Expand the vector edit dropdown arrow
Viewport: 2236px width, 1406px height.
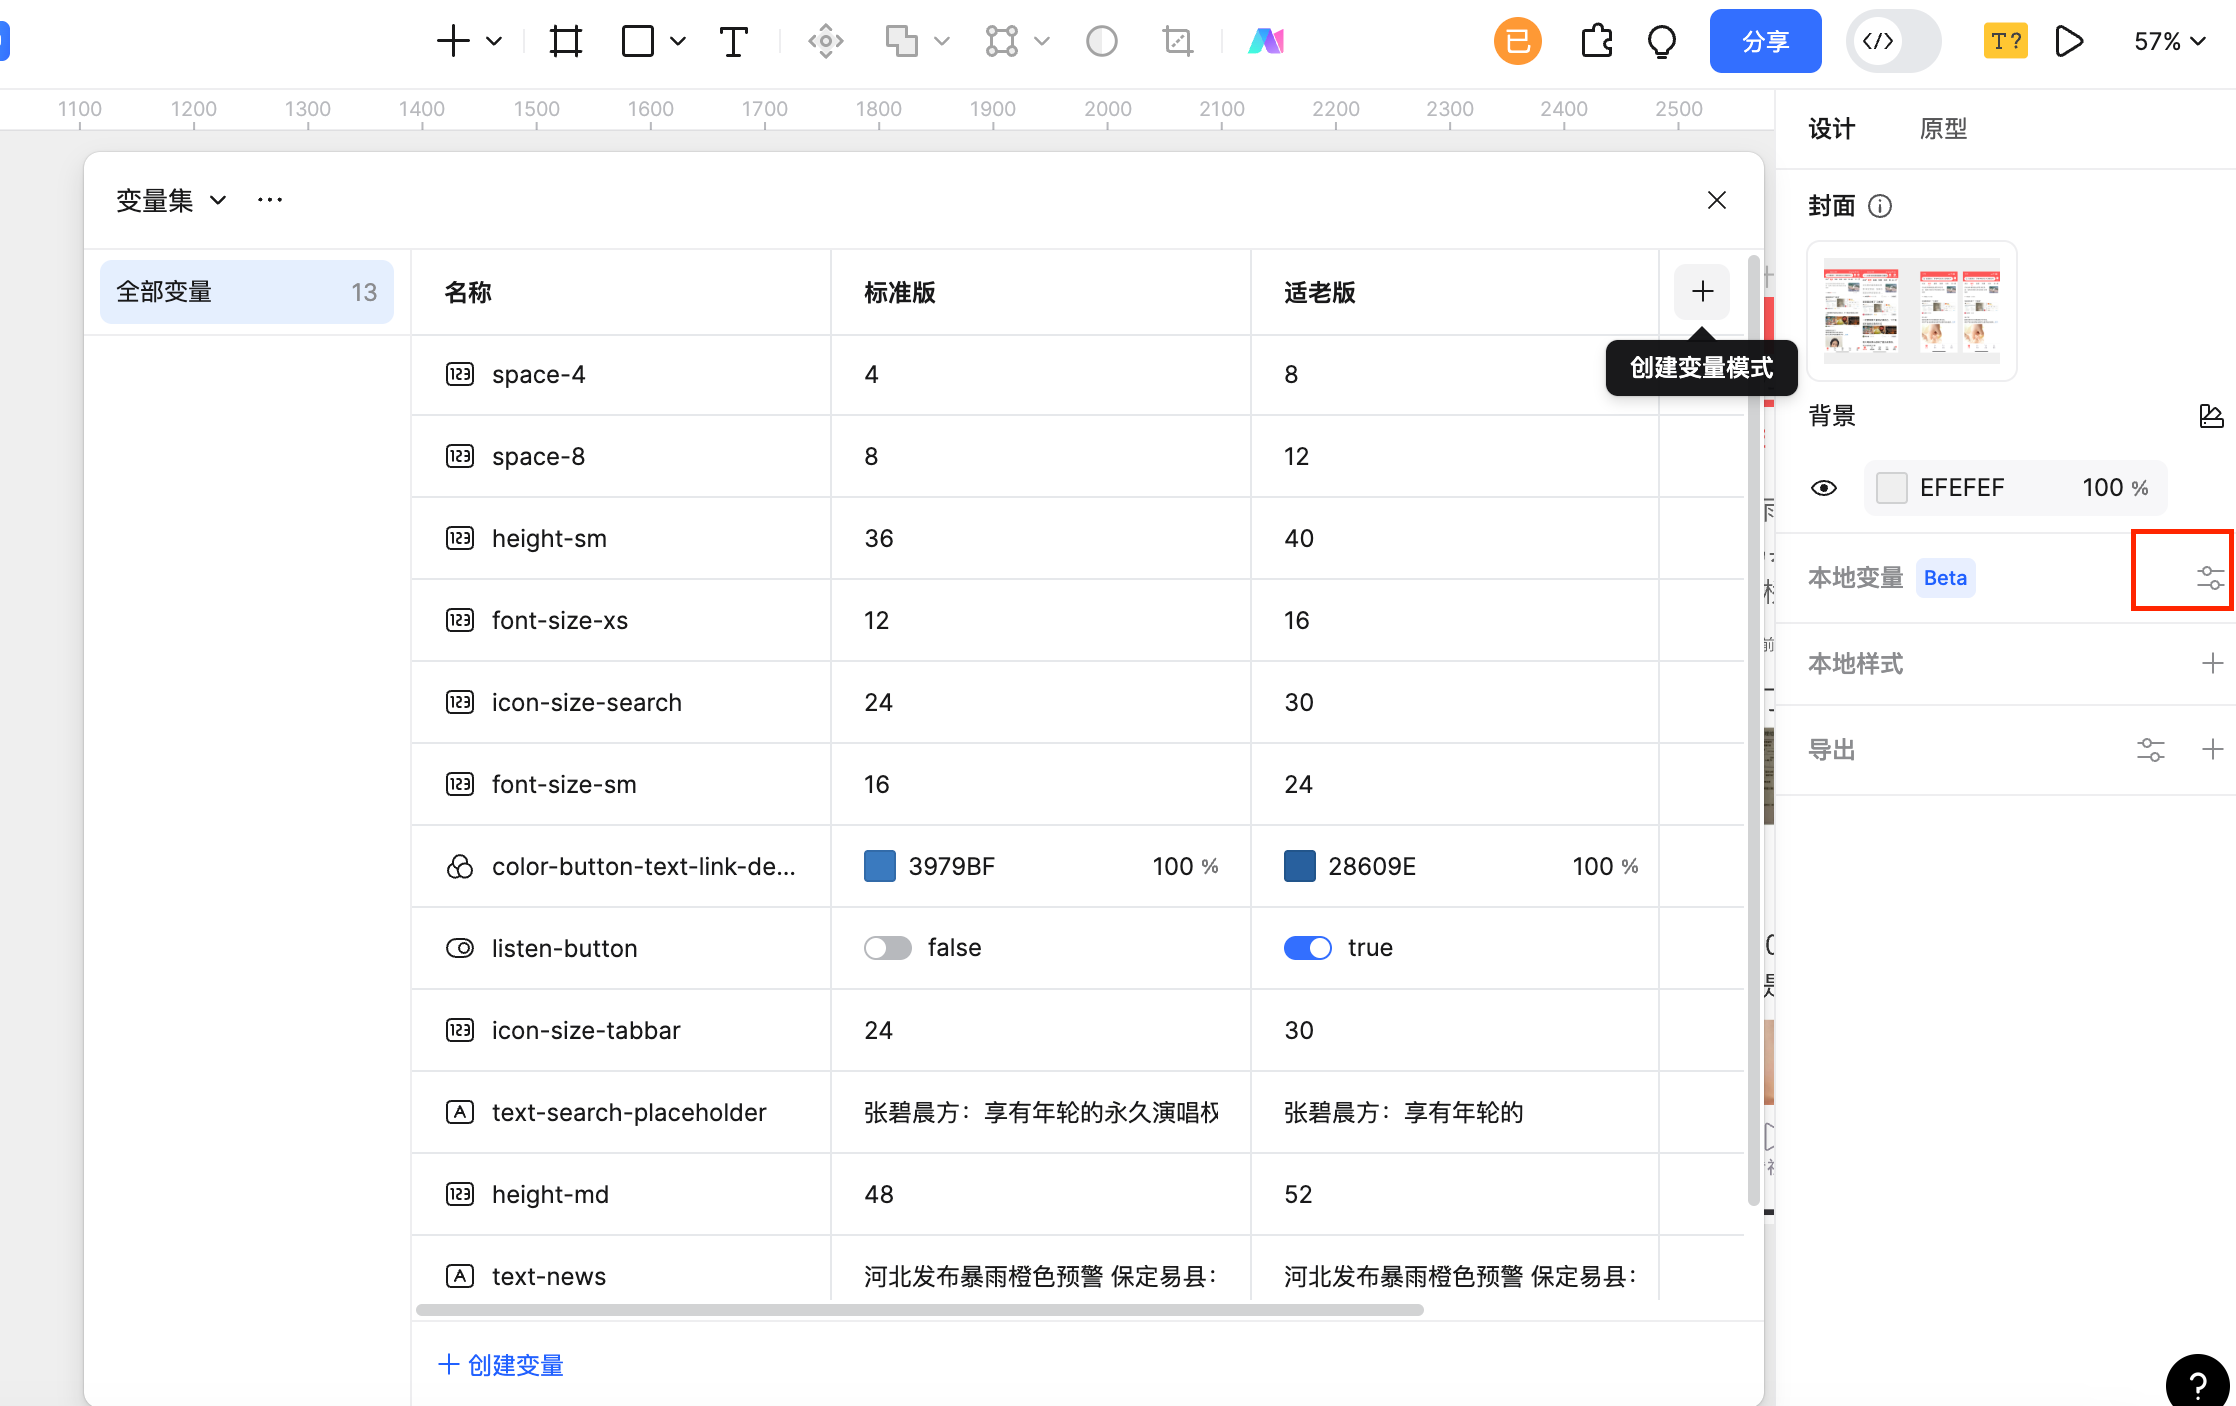tap(1042, 41)
